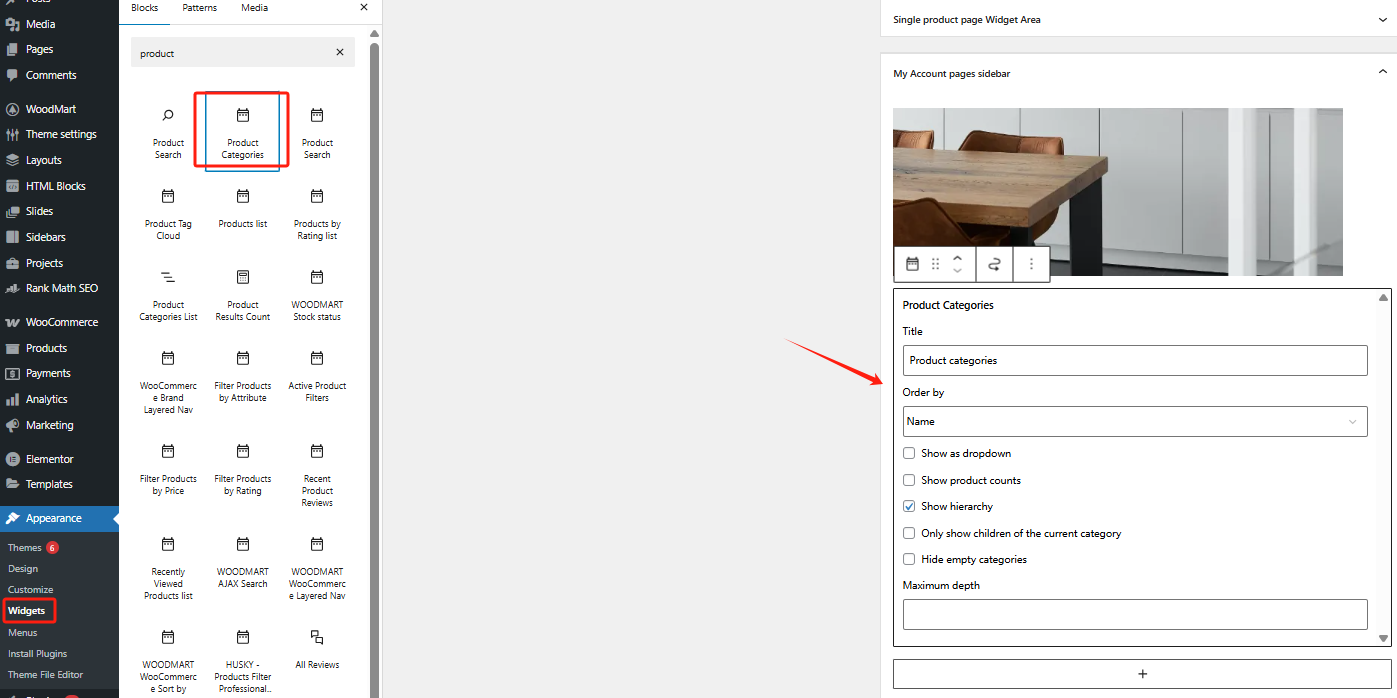1397x698 pixels.
Task: Open Menus under Appearance
Action: pos(23,632)
